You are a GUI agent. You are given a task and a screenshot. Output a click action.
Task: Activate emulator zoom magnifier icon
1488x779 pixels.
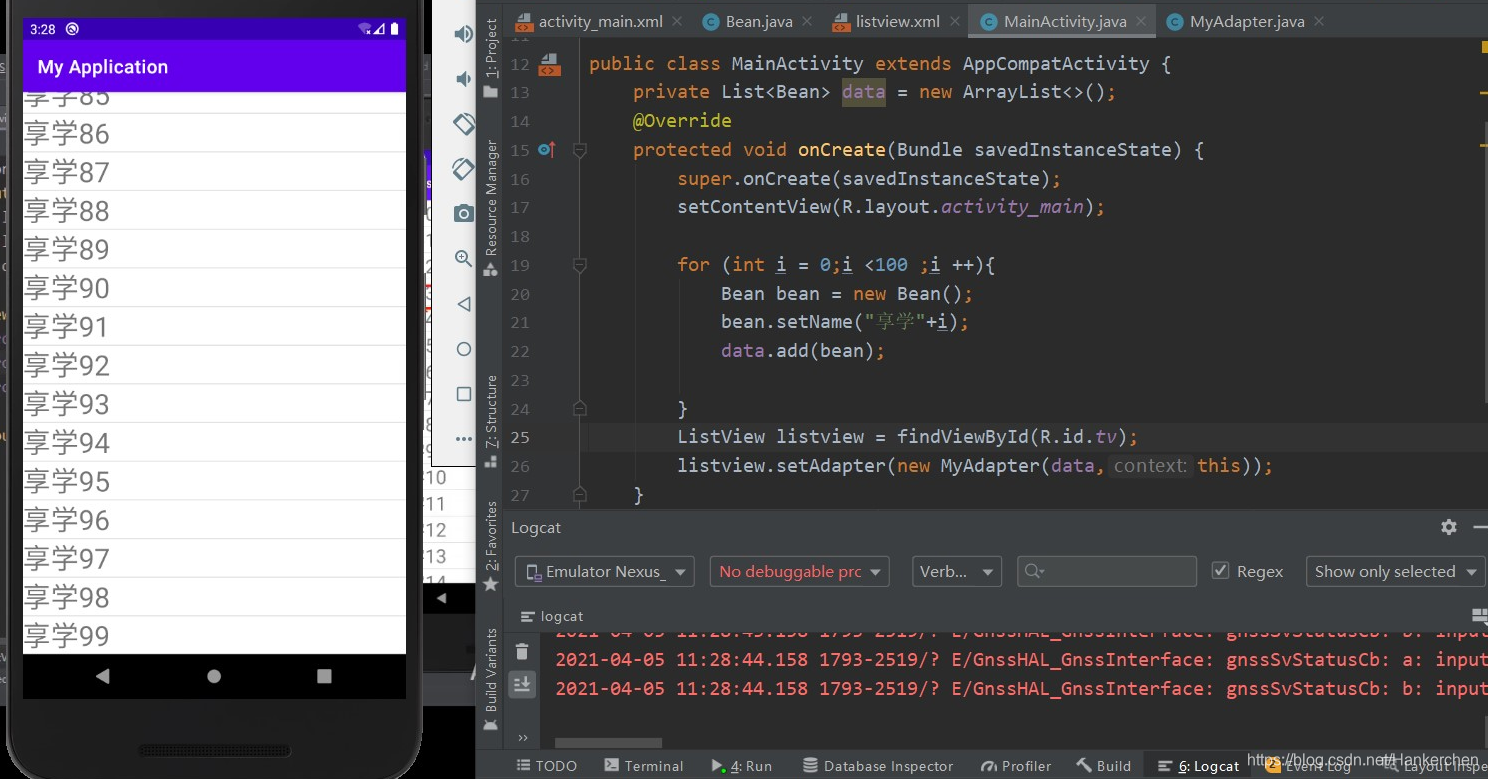point(464,258)
